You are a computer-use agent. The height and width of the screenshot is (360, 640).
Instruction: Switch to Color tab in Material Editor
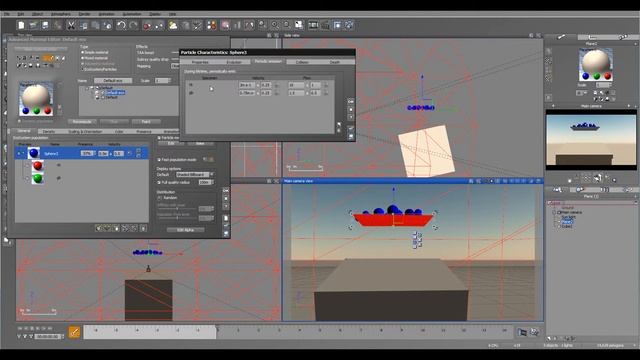point(119,131)
